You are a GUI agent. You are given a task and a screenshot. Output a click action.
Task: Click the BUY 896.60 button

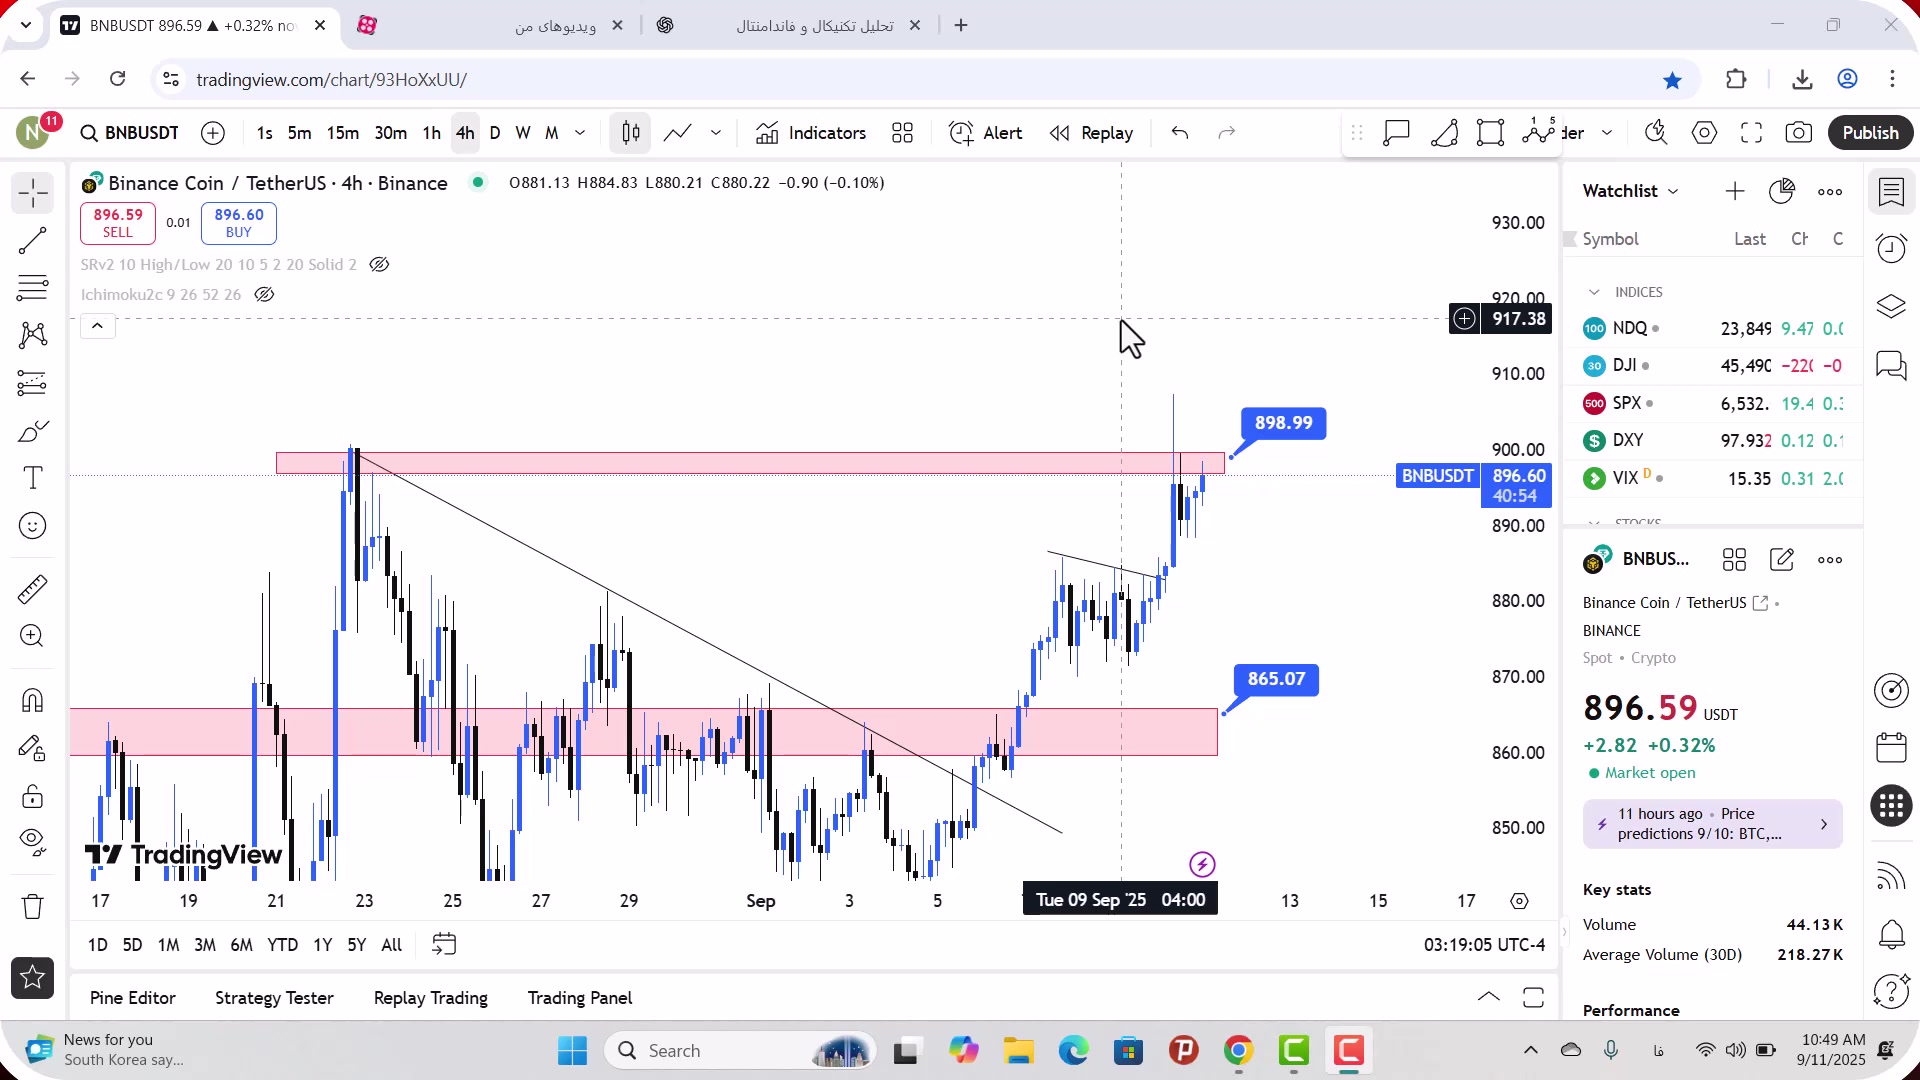pyautogui.click(x=239, y=223)
